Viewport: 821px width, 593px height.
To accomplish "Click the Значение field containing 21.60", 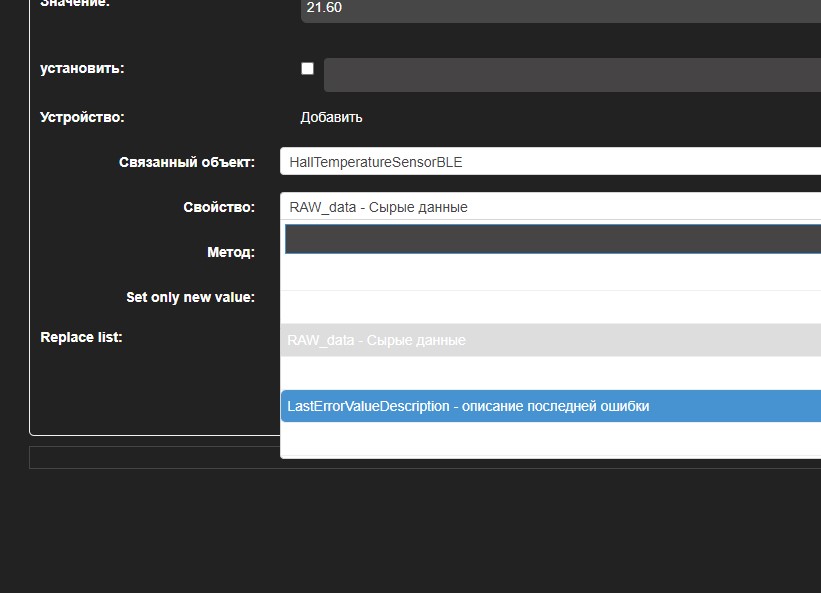I will pyautogui.click(x=550, y=11).
